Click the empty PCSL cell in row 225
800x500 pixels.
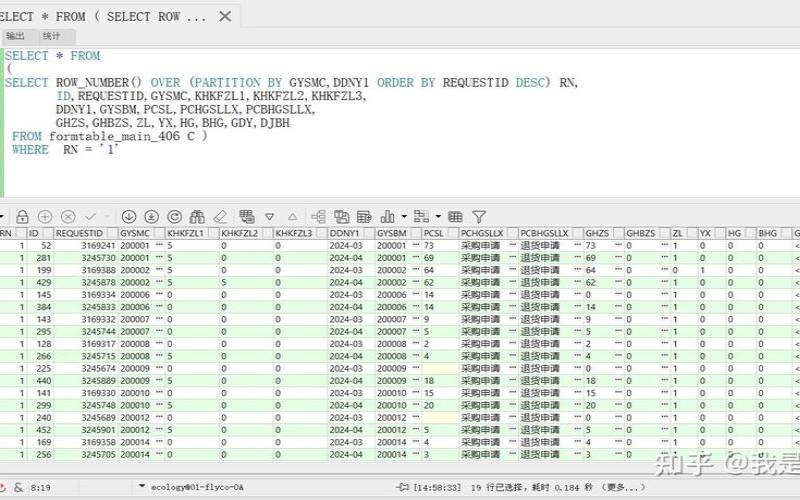[440, 368]
